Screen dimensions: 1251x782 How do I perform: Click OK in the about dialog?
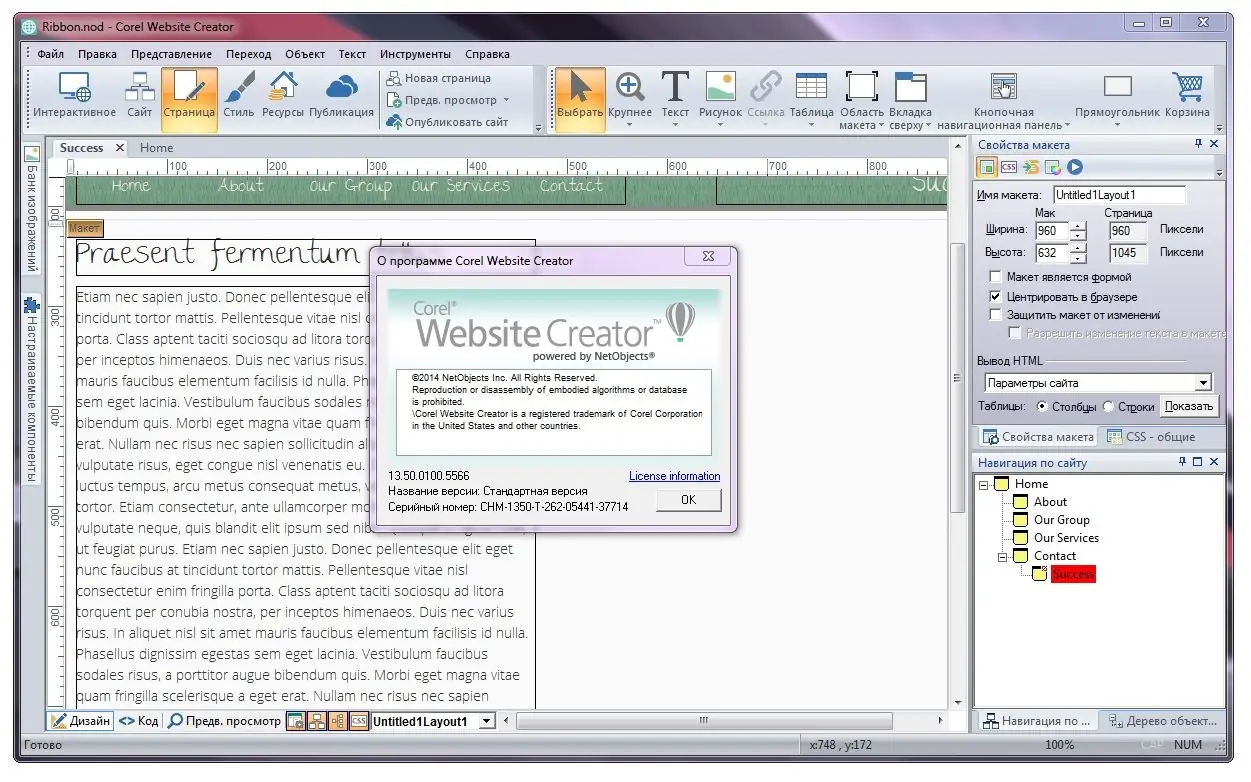[x=688, y=500]
